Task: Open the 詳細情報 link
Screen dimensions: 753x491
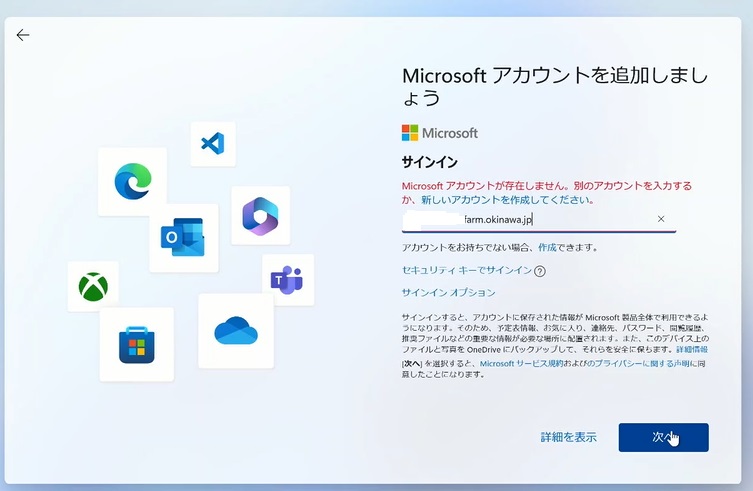Action: pyautogui.click(x=692, y=349)
